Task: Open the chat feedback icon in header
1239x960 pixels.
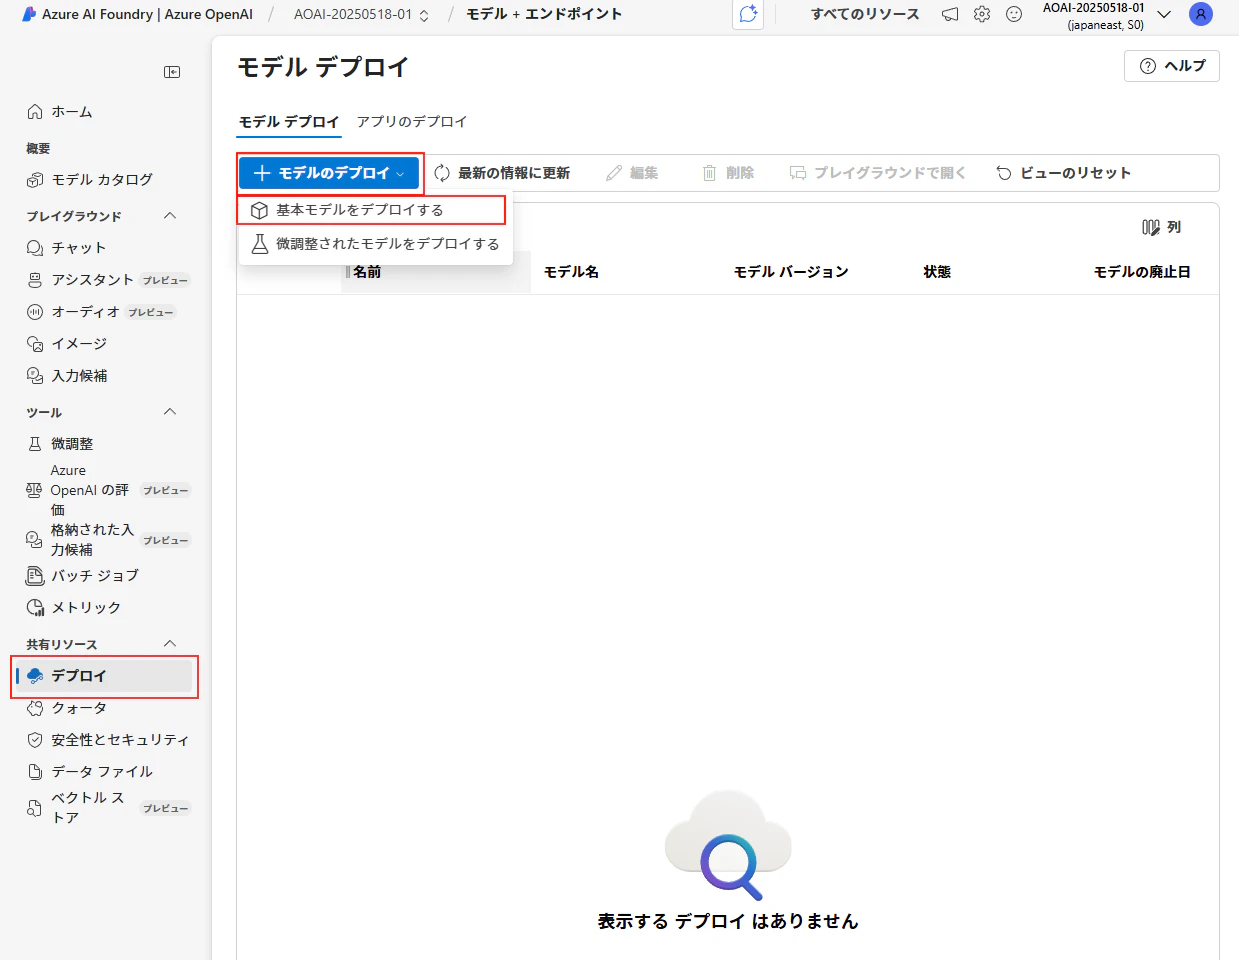Action: tap(748, 14)
